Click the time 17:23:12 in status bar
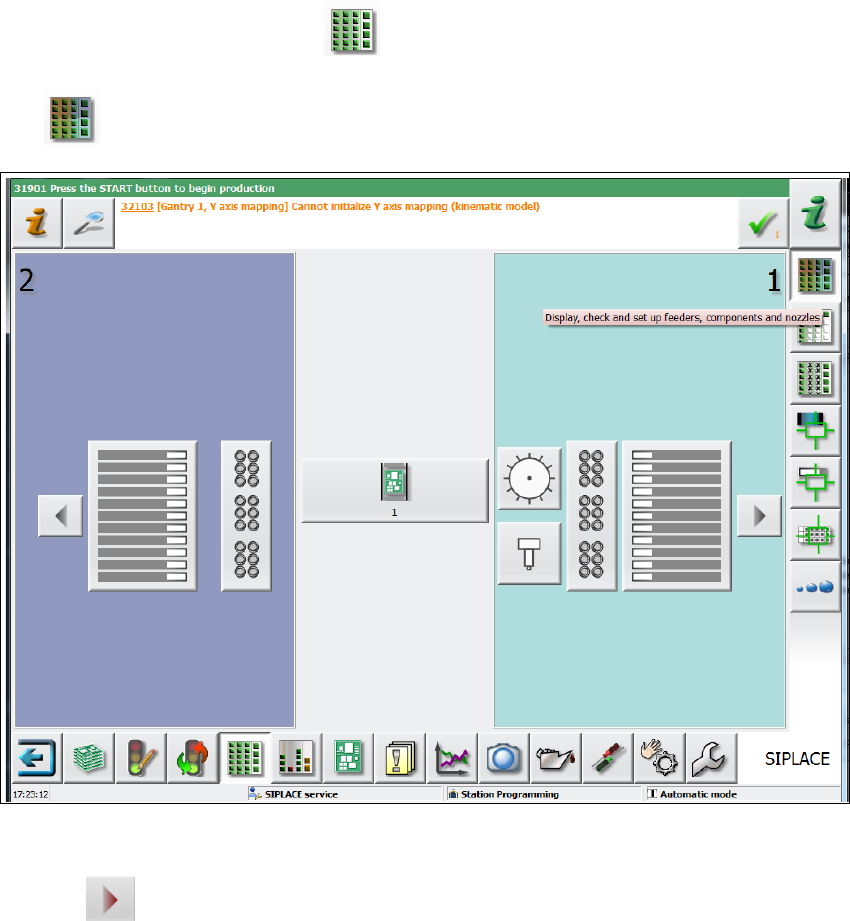This screenshot has width=850, height=921. coord(31,794)
